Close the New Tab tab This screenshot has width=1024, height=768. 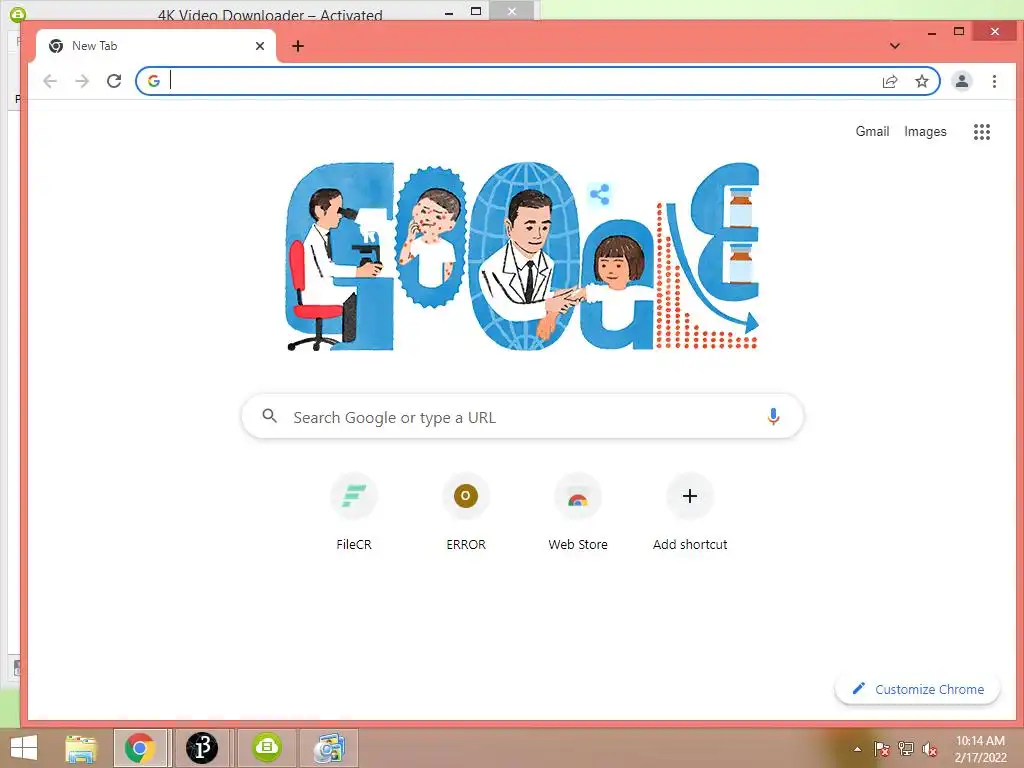pyautogui.click(x=260, y=46)
